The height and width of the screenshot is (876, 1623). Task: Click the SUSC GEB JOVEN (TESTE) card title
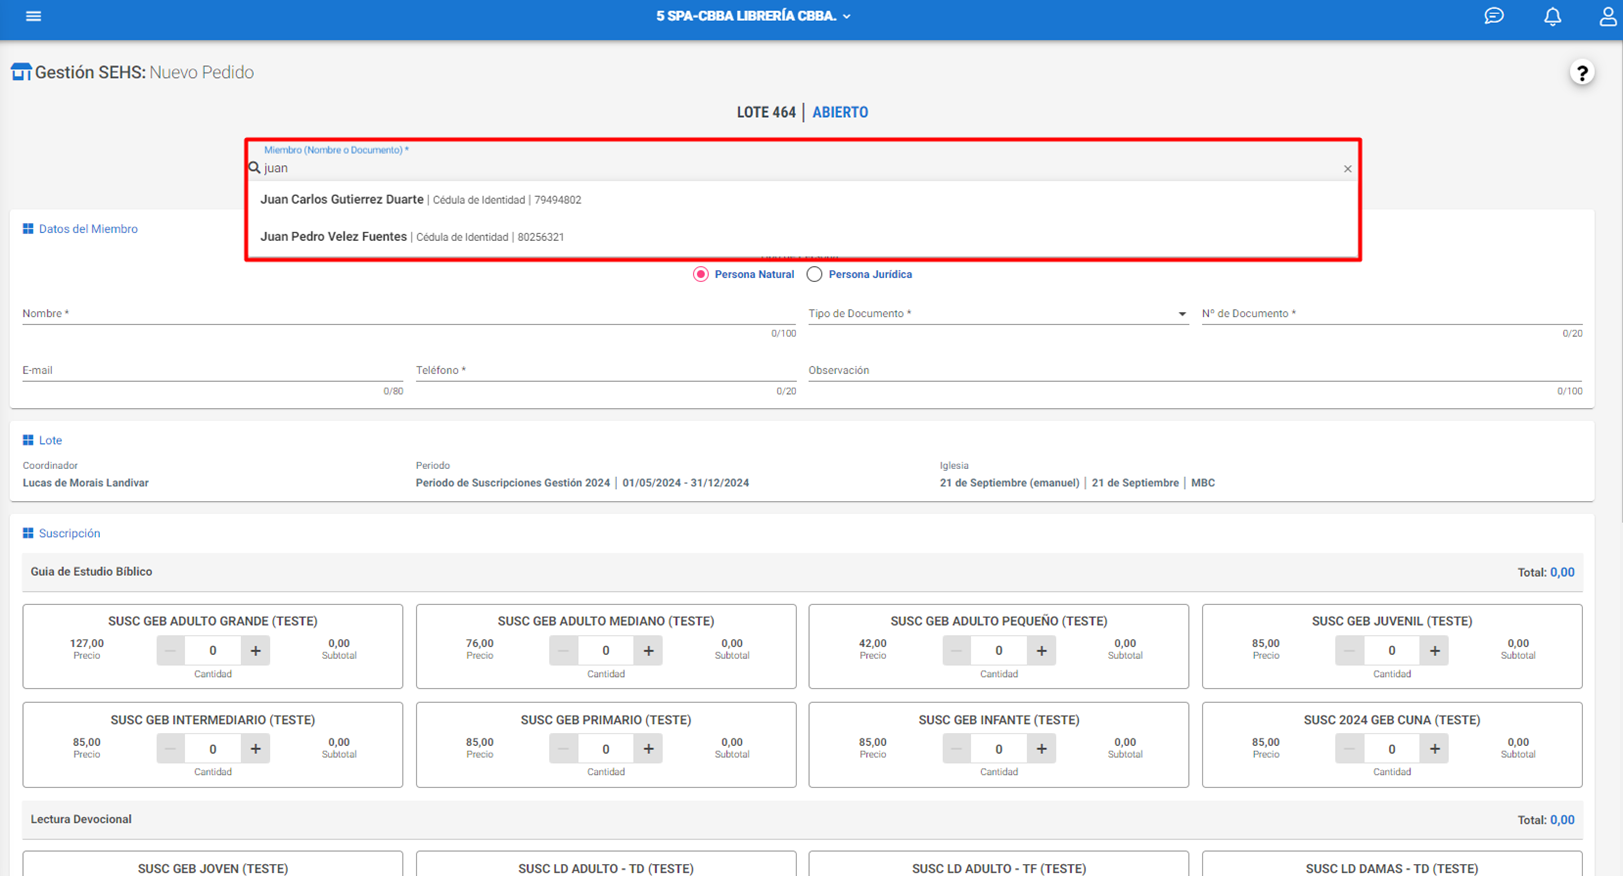coord(213,869)
